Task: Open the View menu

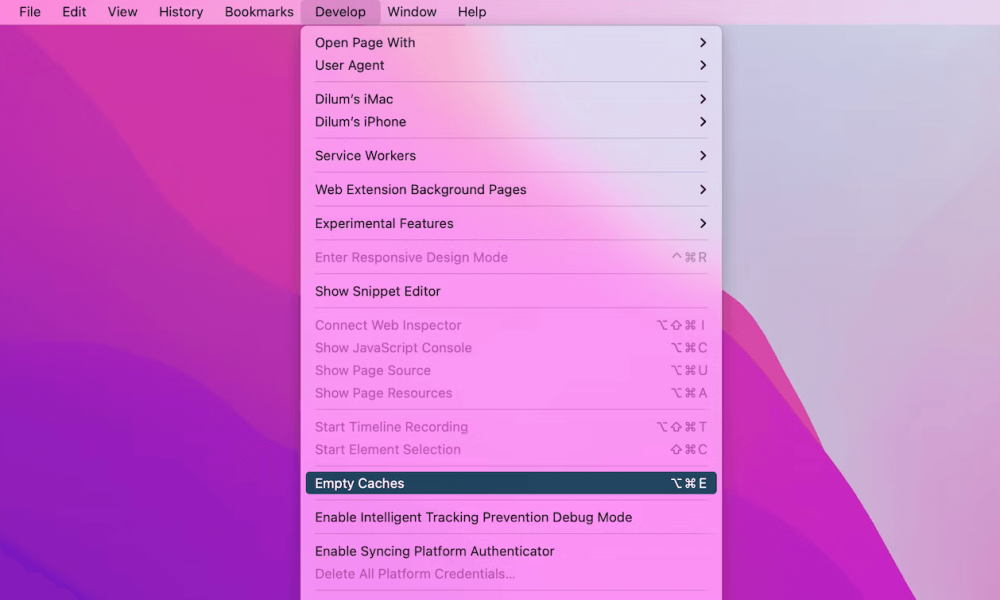Action: (x=122, y=12)
